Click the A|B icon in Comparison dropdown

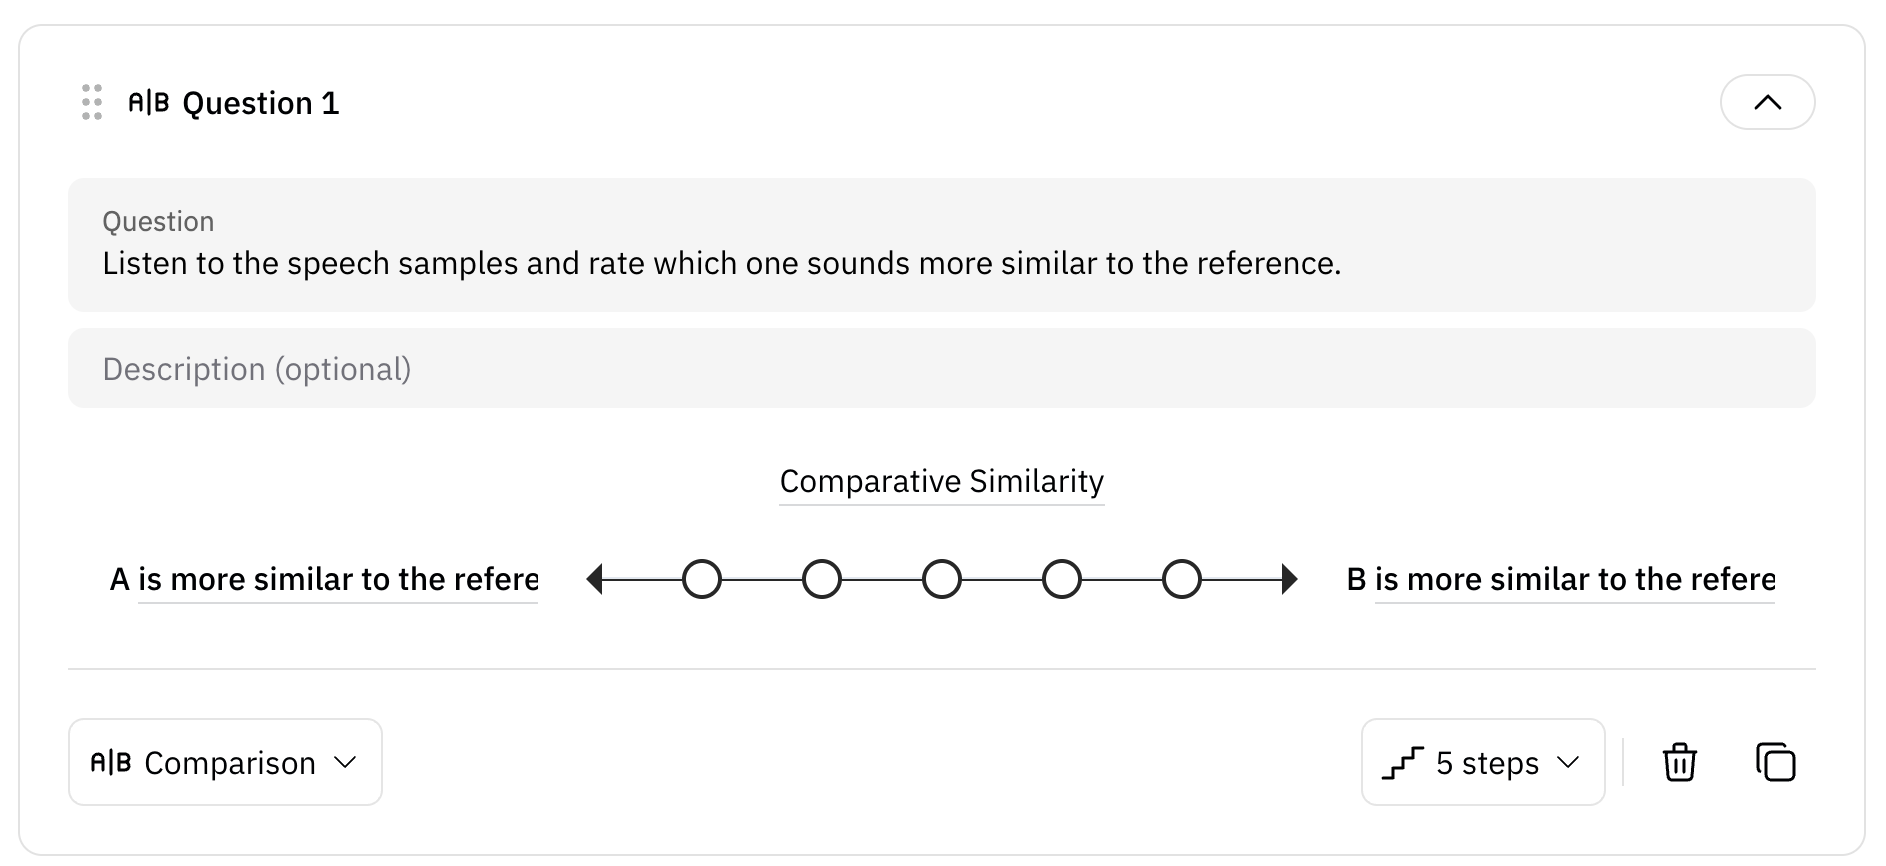pyautogui.click(x=111, y=763)
